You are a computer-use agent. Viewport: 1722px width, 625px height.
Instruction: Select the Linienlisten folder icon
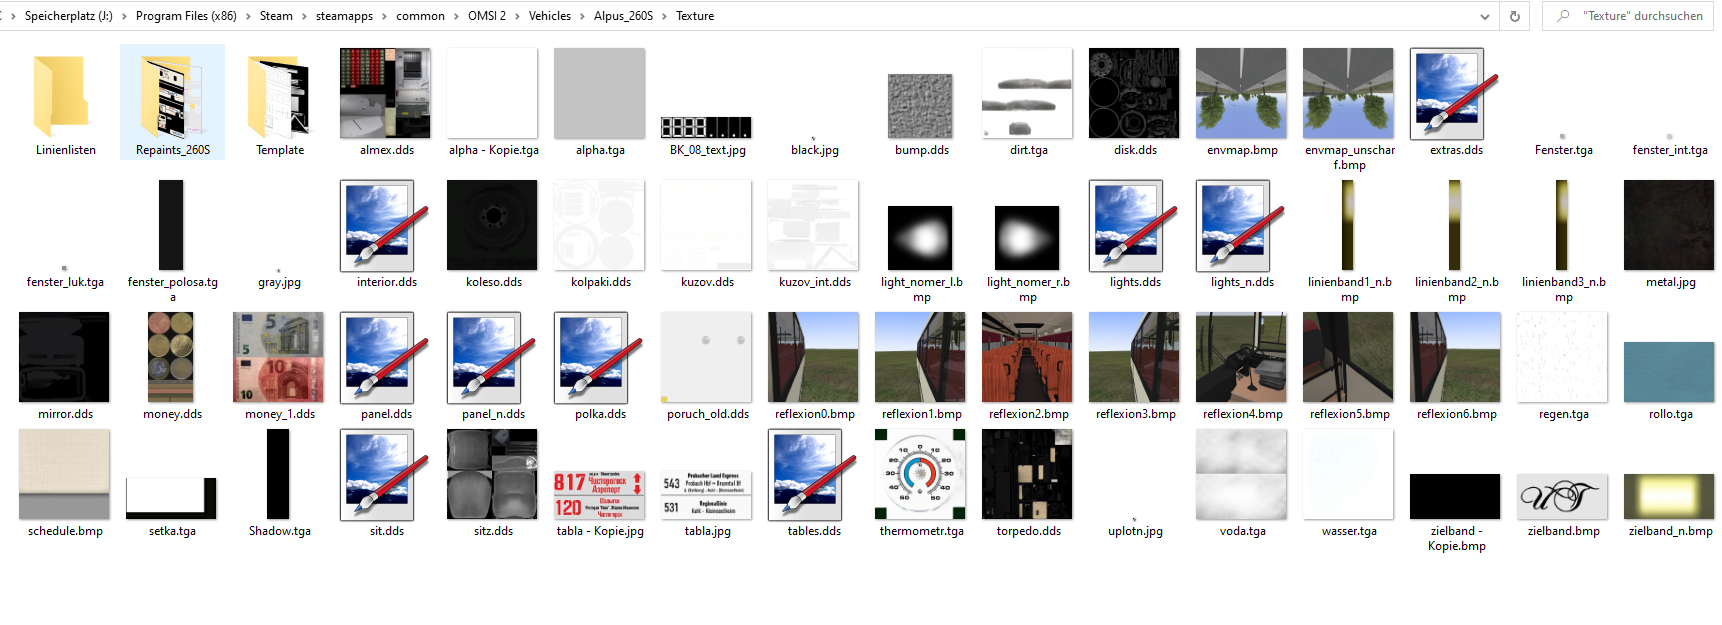pyautogui.click(x=64, y=96)
